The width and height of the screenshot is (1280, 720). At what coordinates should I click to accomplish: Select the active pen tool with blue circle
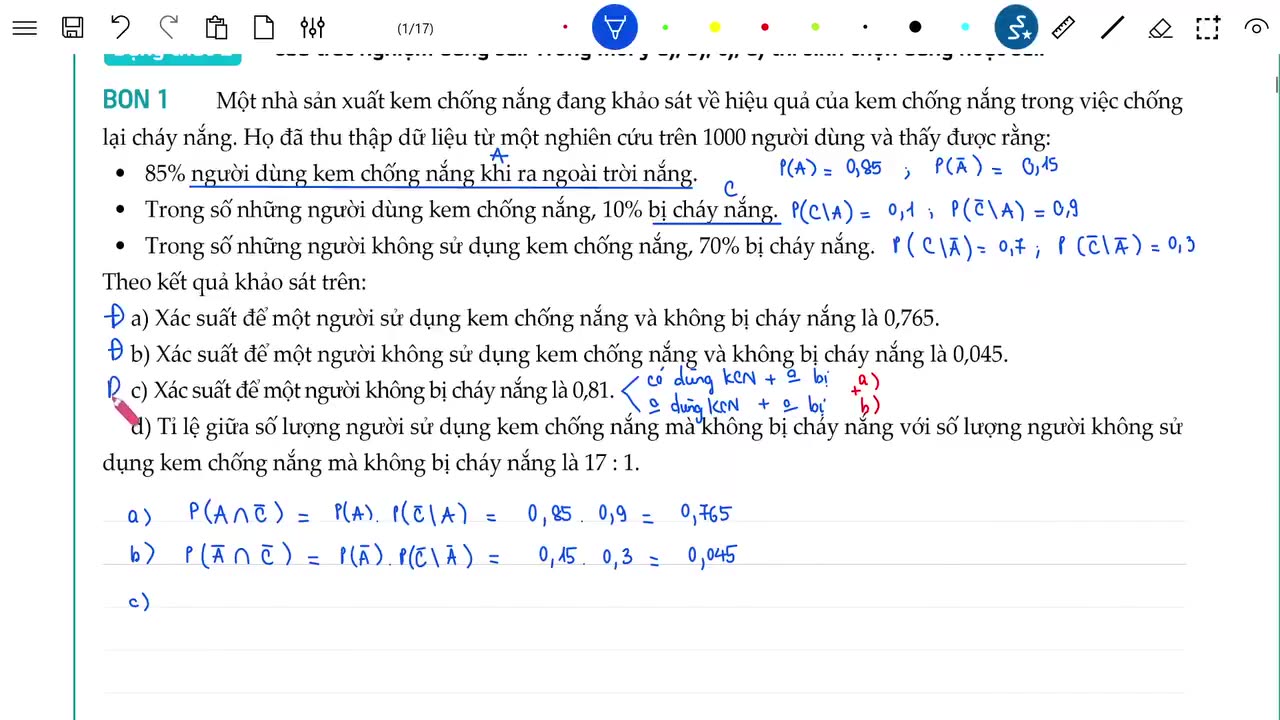click(614, 28)
